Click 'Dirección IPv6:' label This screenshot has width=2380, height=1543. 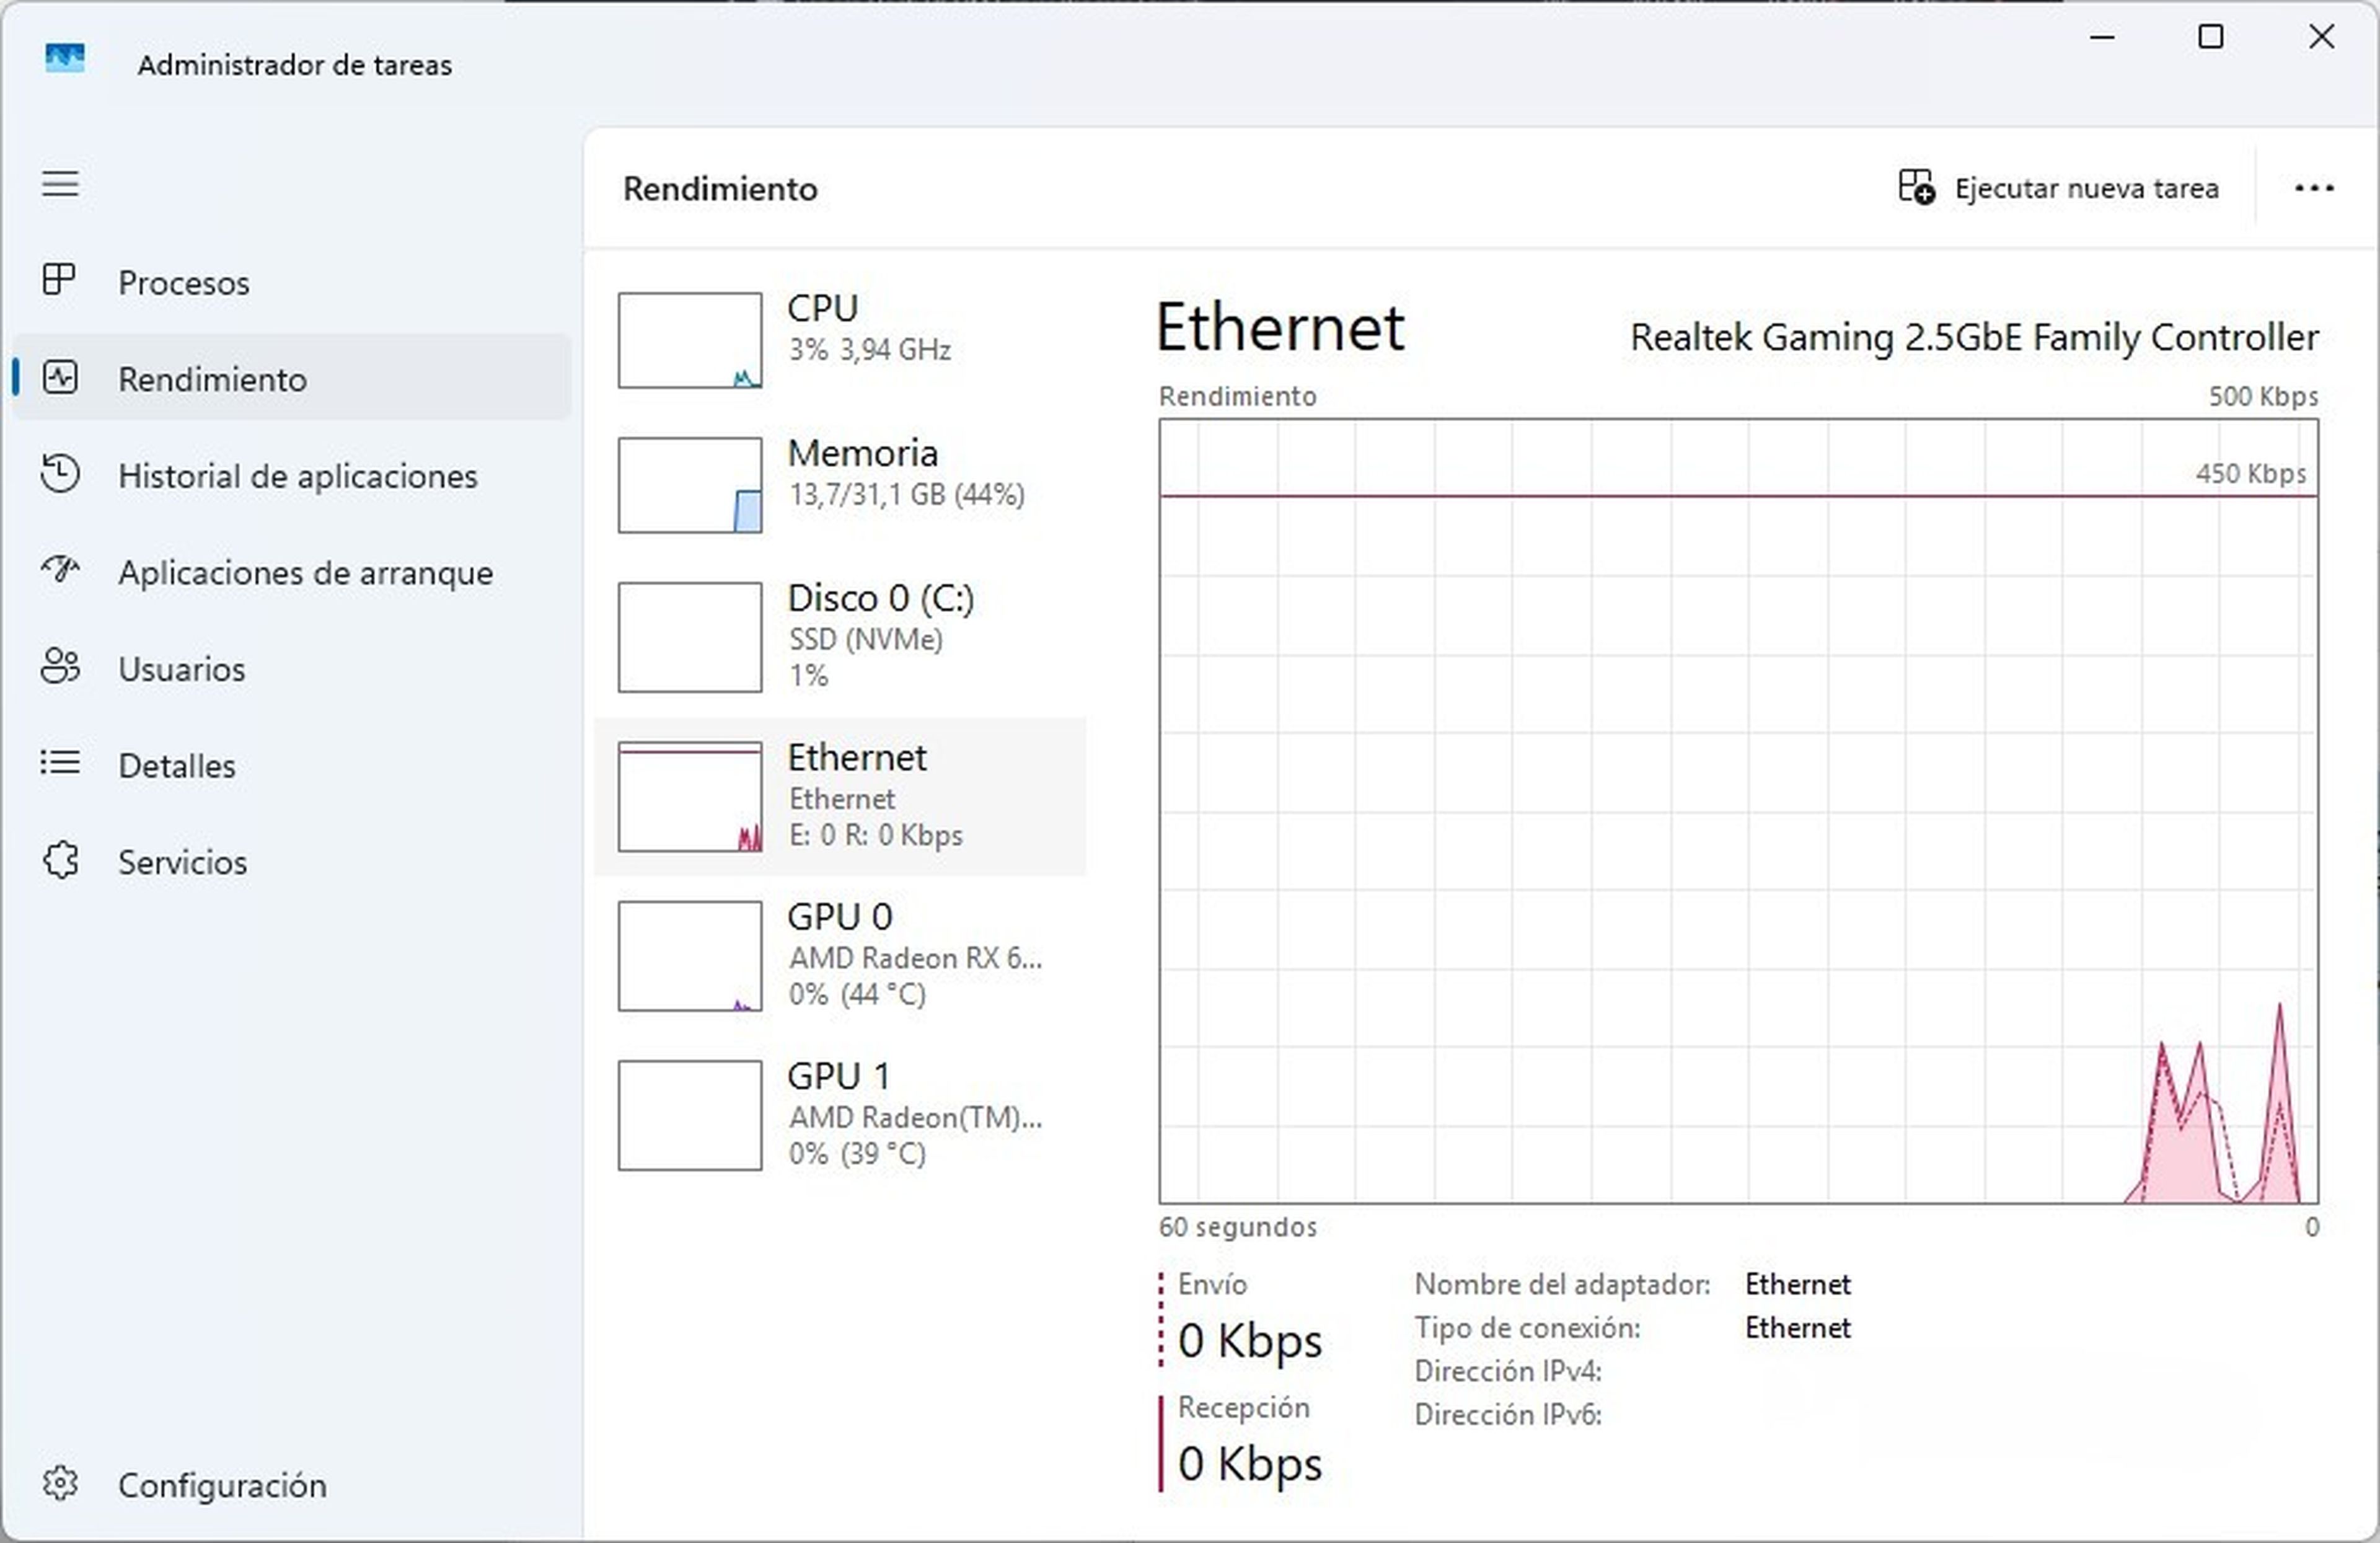pyautogui.click(x=1508, y=1415)
